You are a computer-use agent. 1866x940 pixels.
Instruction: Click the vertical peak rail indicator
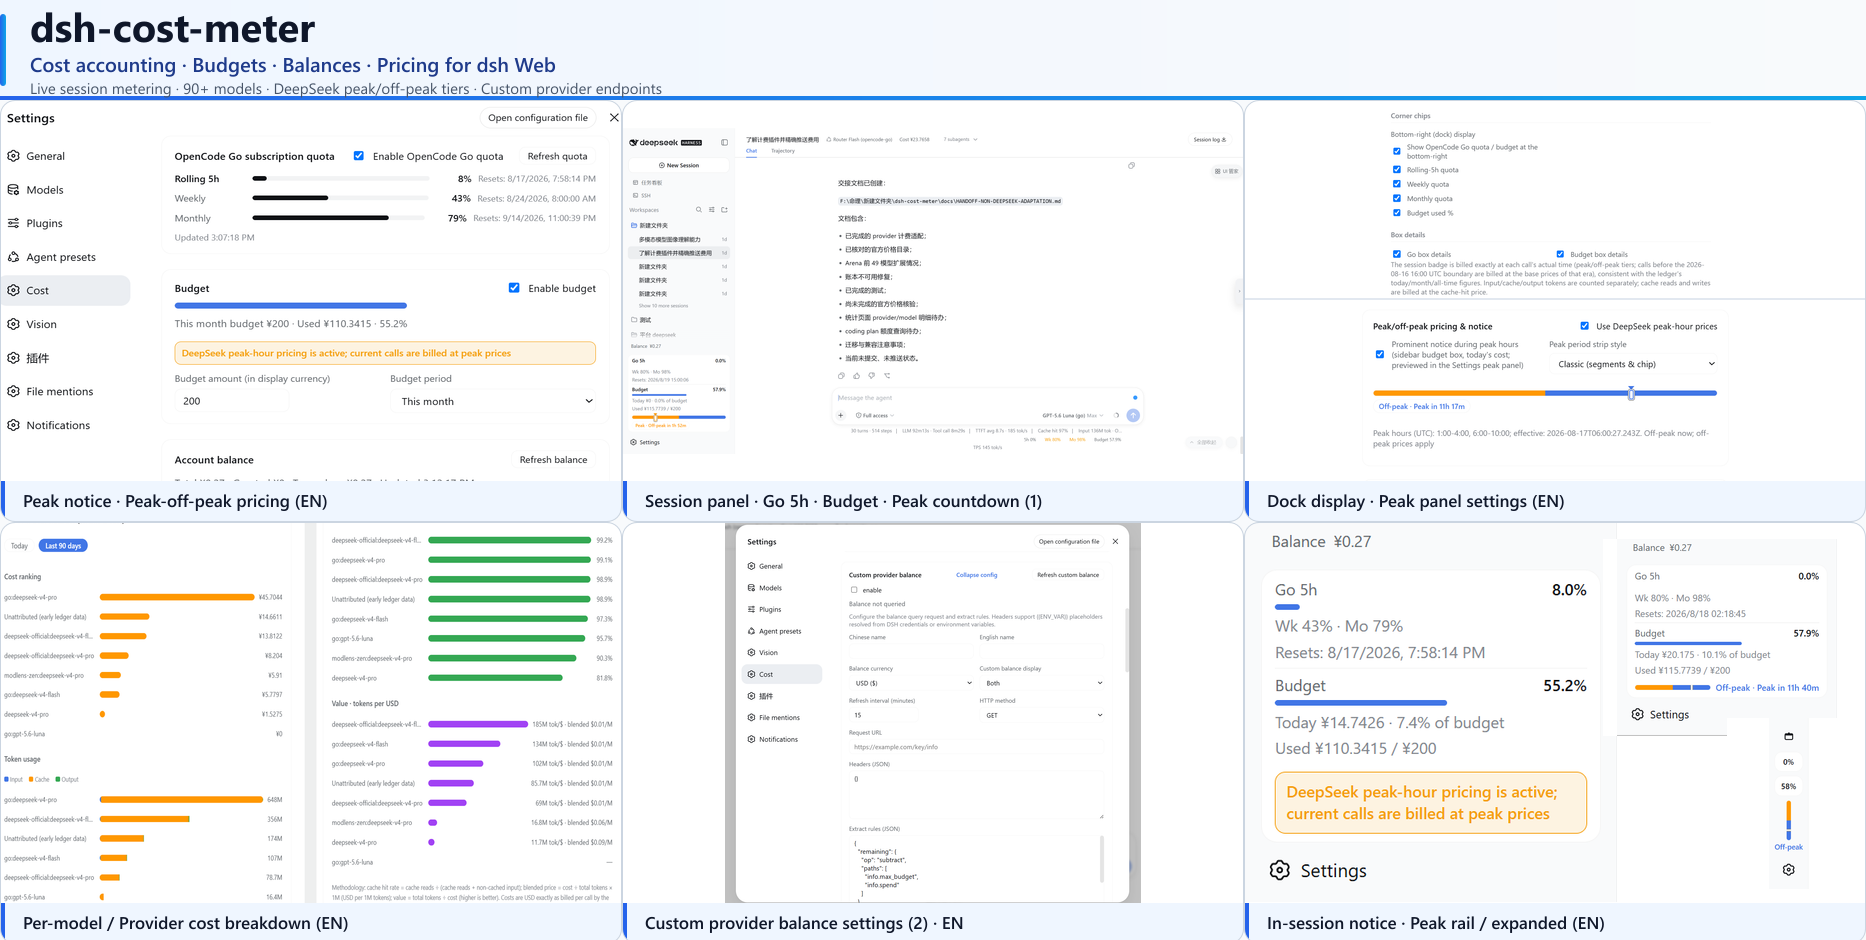point(1788,820)
